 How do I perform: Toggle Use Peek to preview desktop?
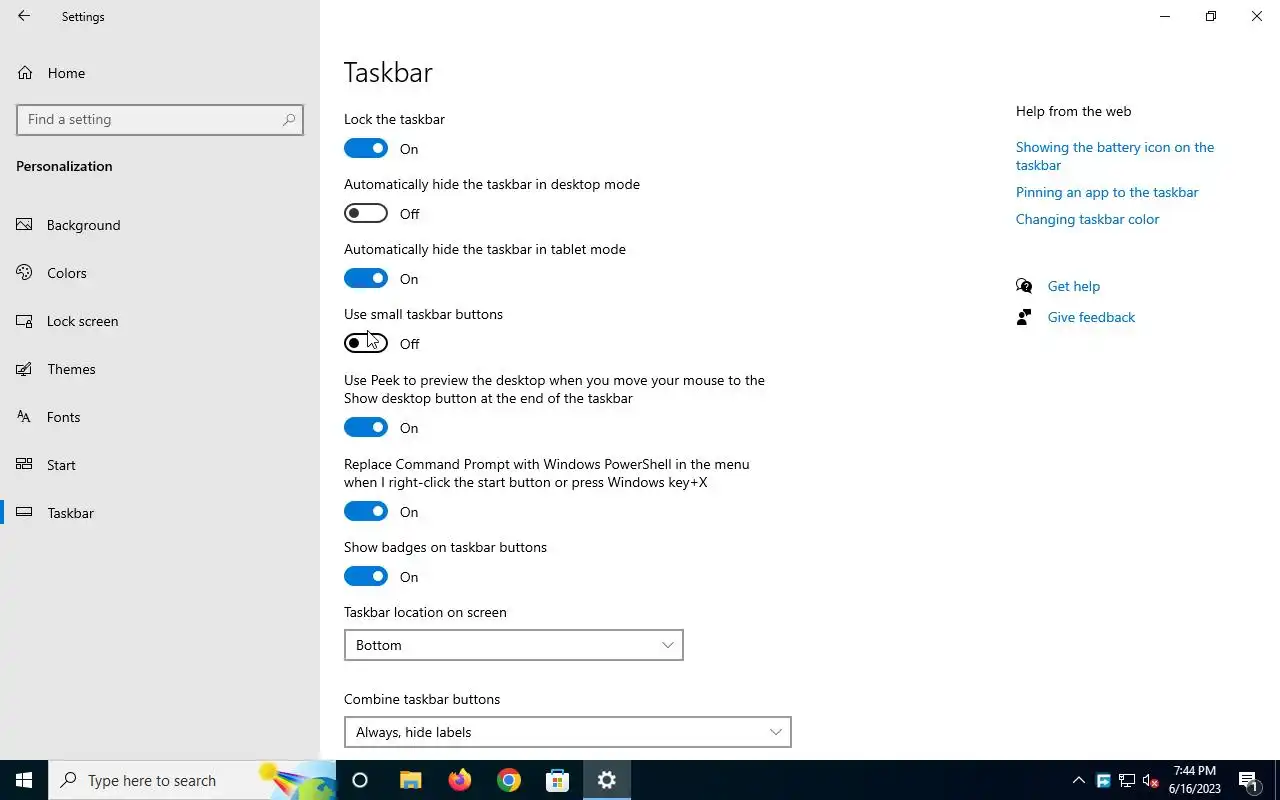click(366, 427)
